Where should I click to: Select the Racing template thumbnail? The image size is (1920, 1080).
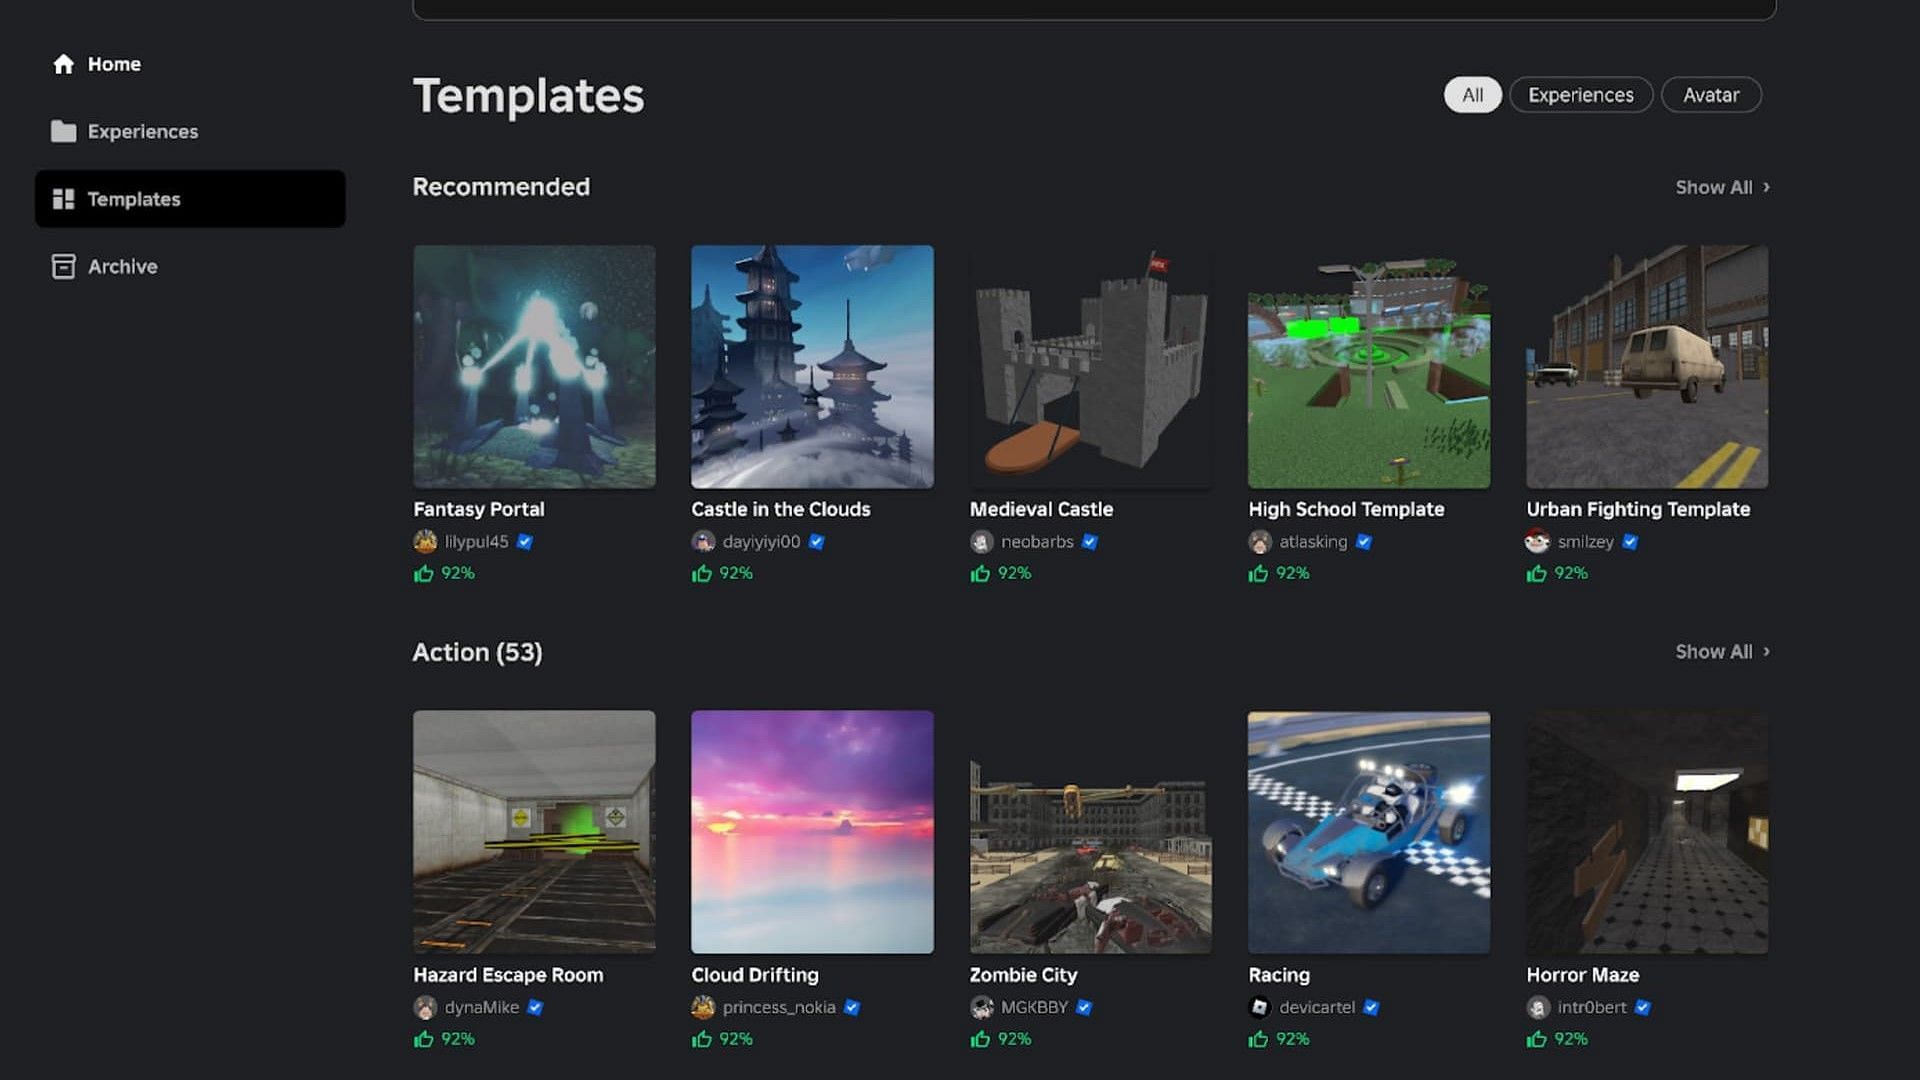tap(1369, 831)
